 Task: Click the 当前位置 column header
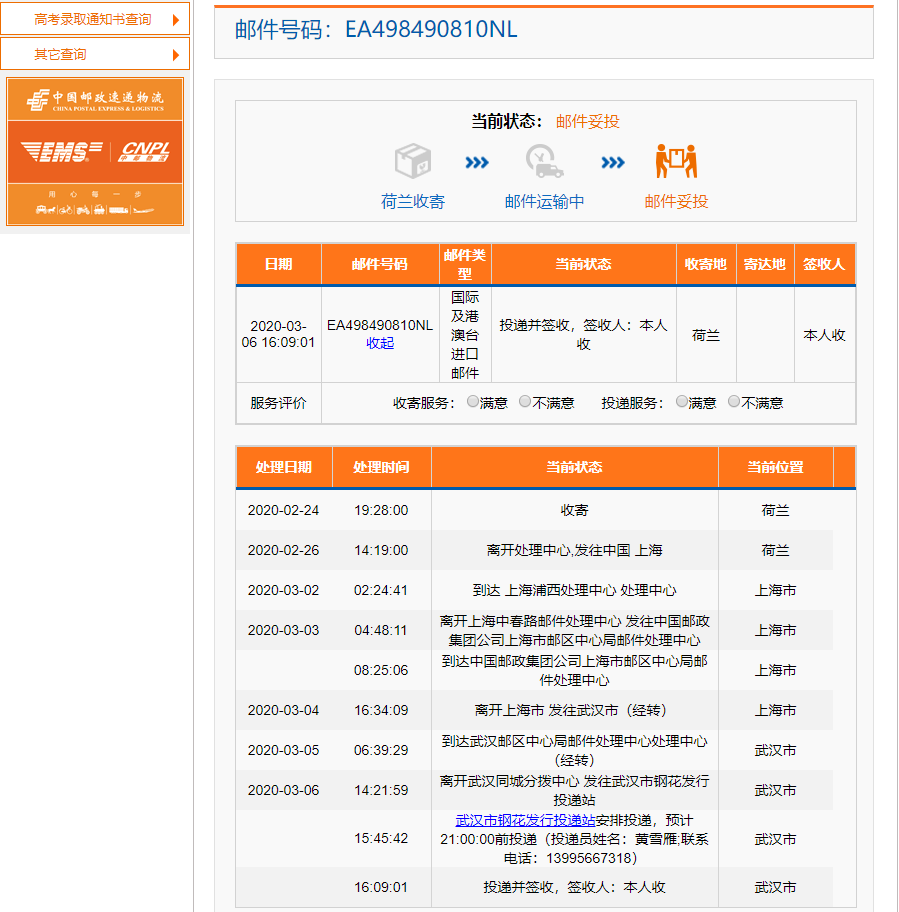point(775,467)
